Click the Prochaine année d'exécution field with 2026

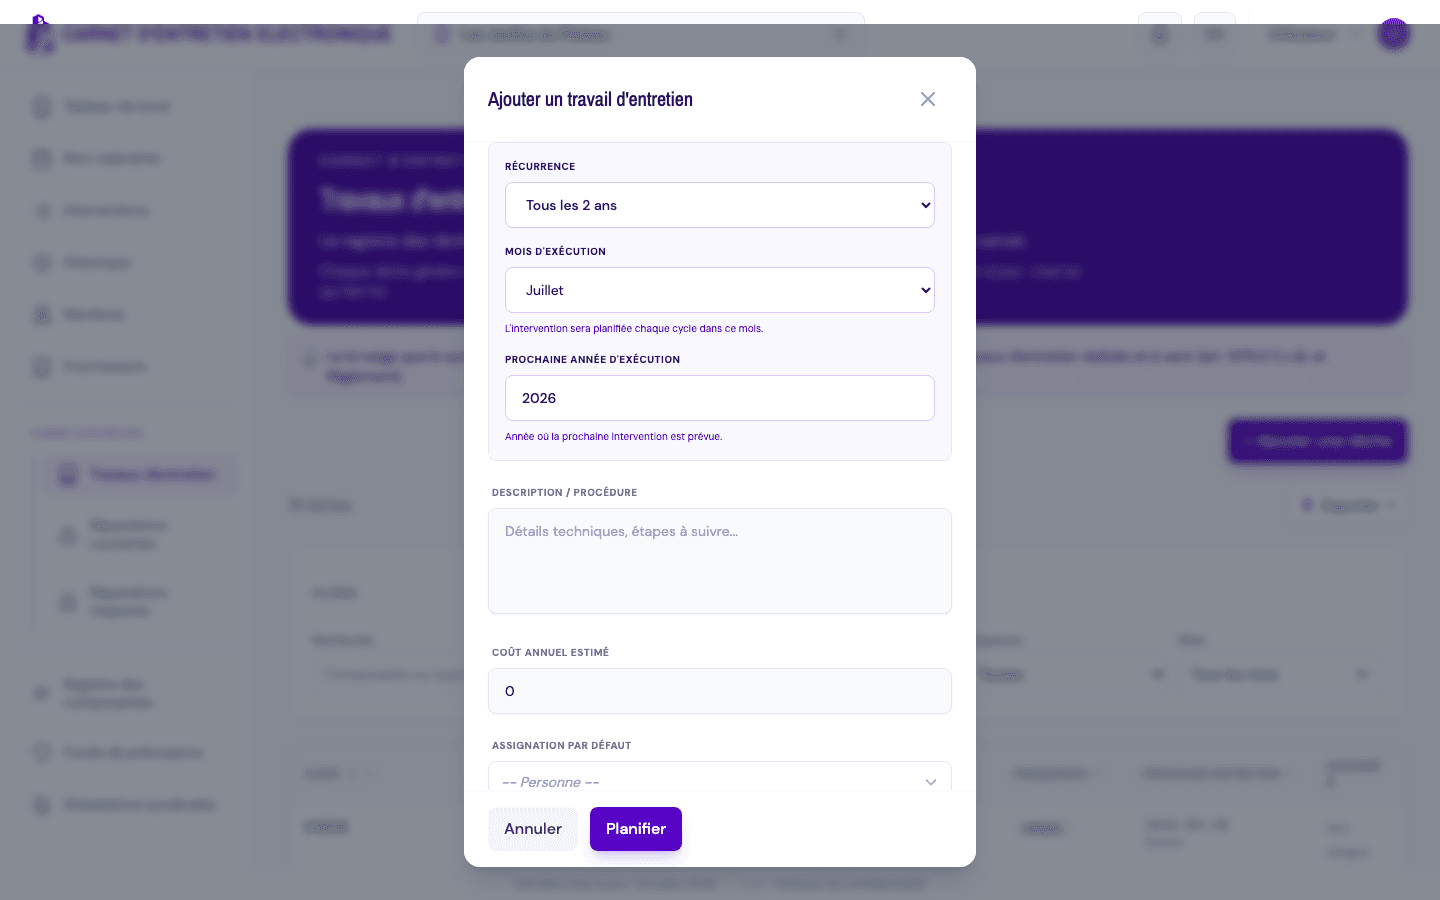pos(720,398)
